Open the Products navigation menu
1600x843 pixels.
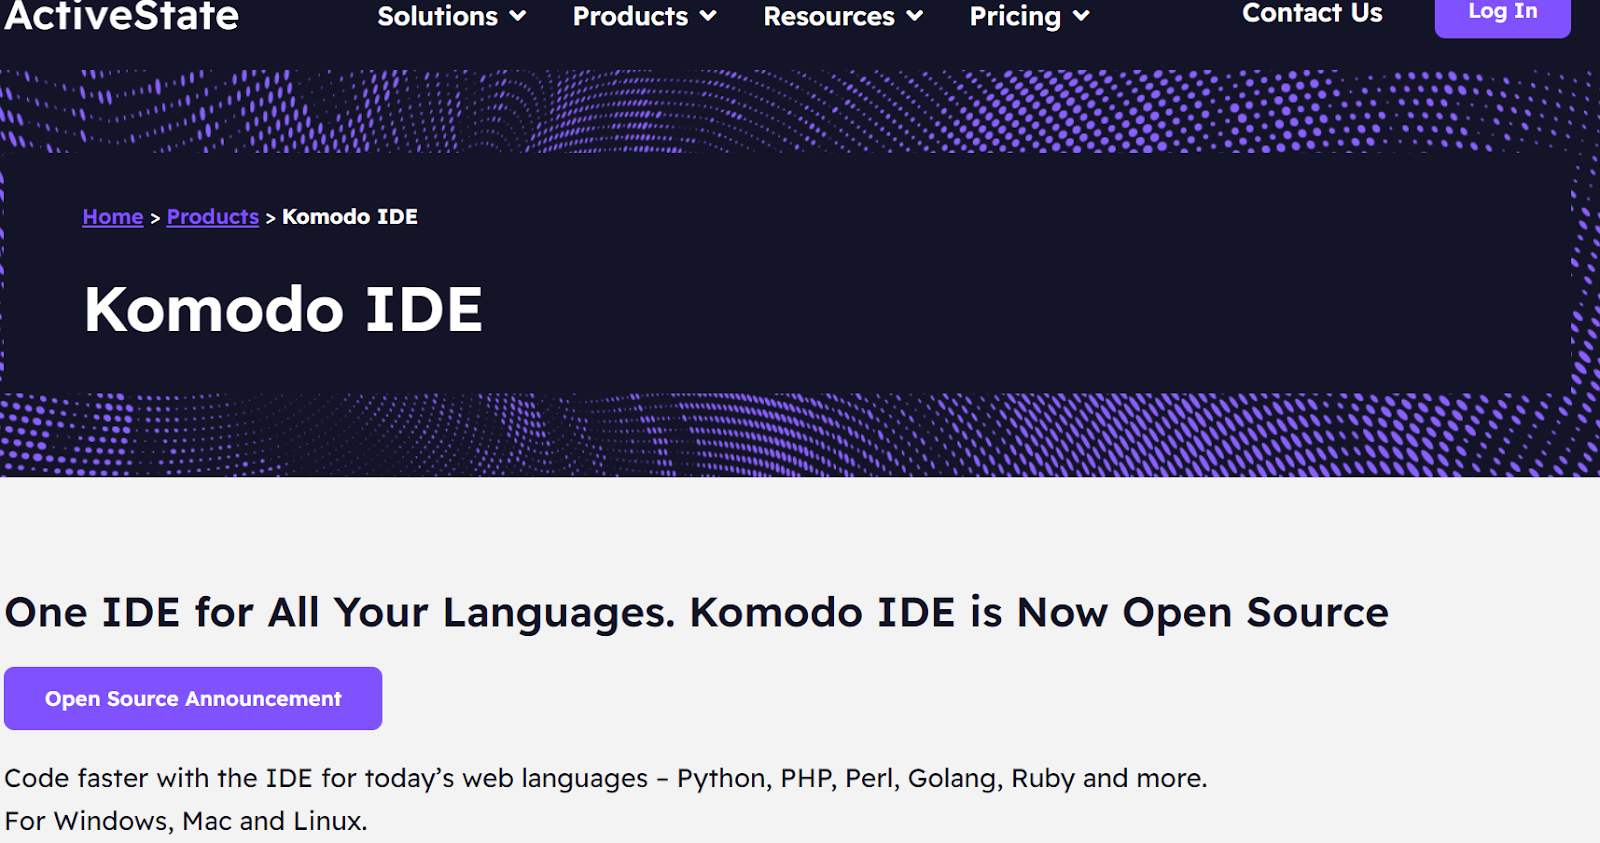pos(630,16)
